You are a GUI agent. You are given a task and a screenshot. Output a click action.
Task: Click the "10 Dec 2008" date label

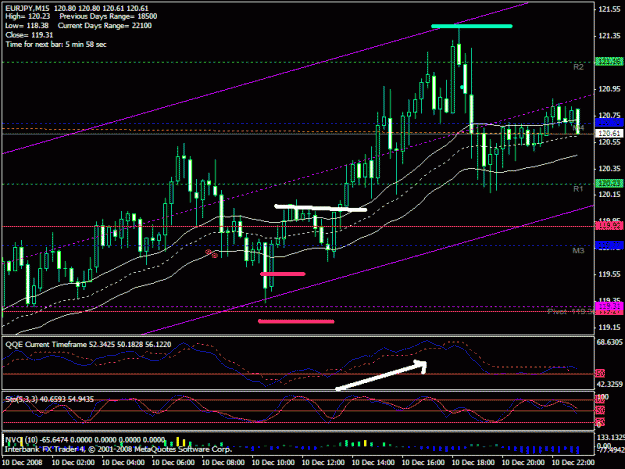(x=22, y=463)
